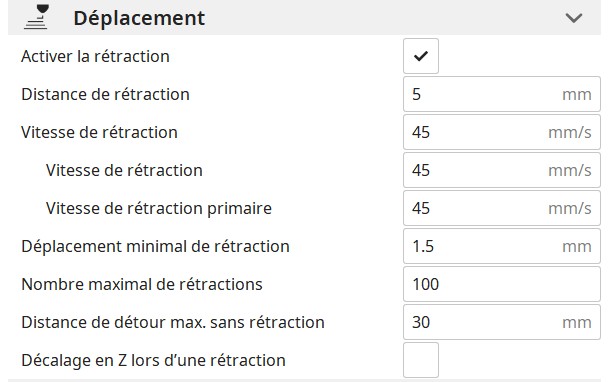Collapse the Déplacement section chevron
Screen dimensions: 613x382
click(574, 18)
